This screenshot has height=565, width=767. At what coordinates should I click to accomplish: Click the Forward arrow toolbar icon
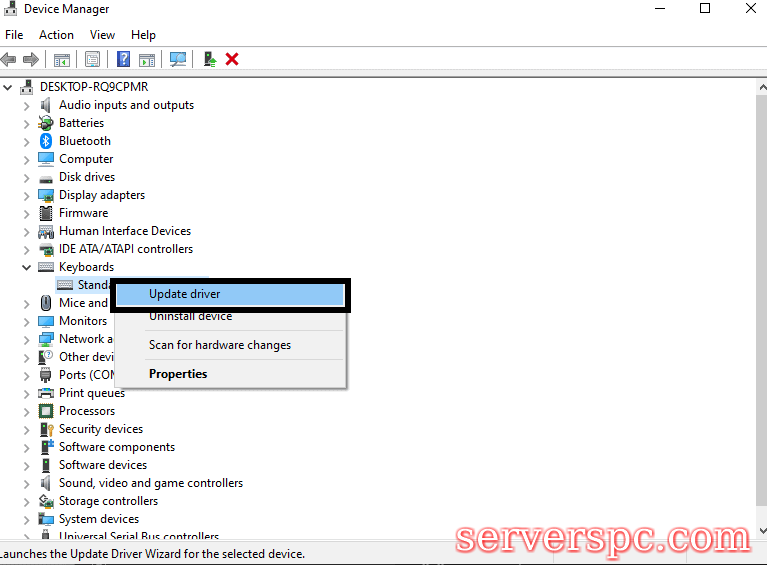pos(31,60)
